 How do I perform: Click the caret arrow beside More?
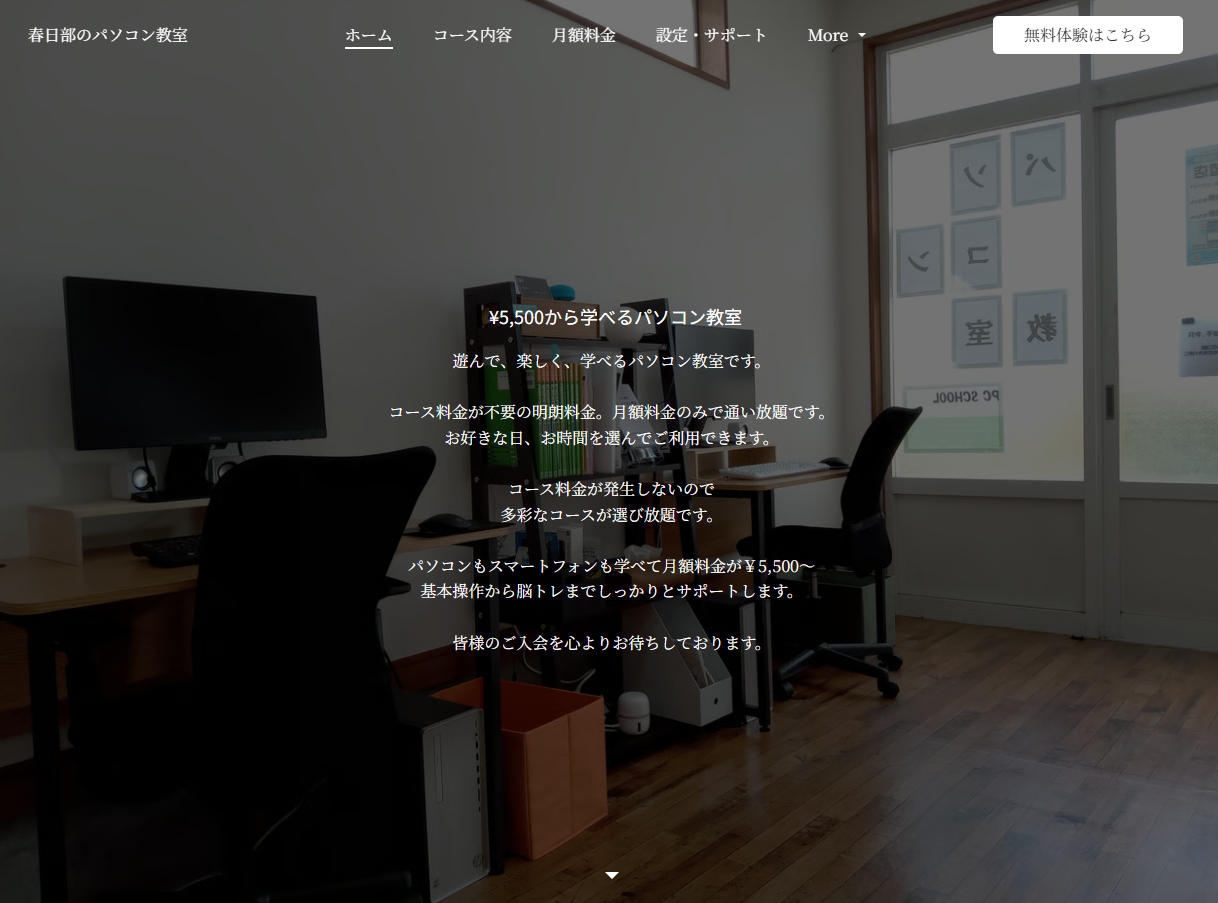[862, 36]
